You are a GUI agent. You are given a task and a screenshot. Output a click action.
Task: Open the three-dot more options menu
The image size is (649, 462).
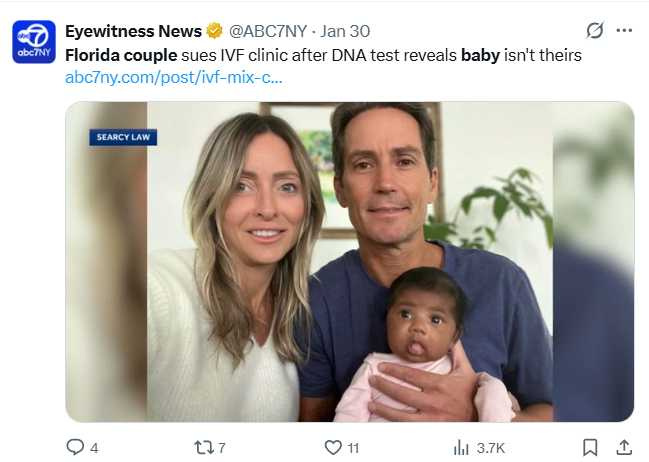[624, 30]
